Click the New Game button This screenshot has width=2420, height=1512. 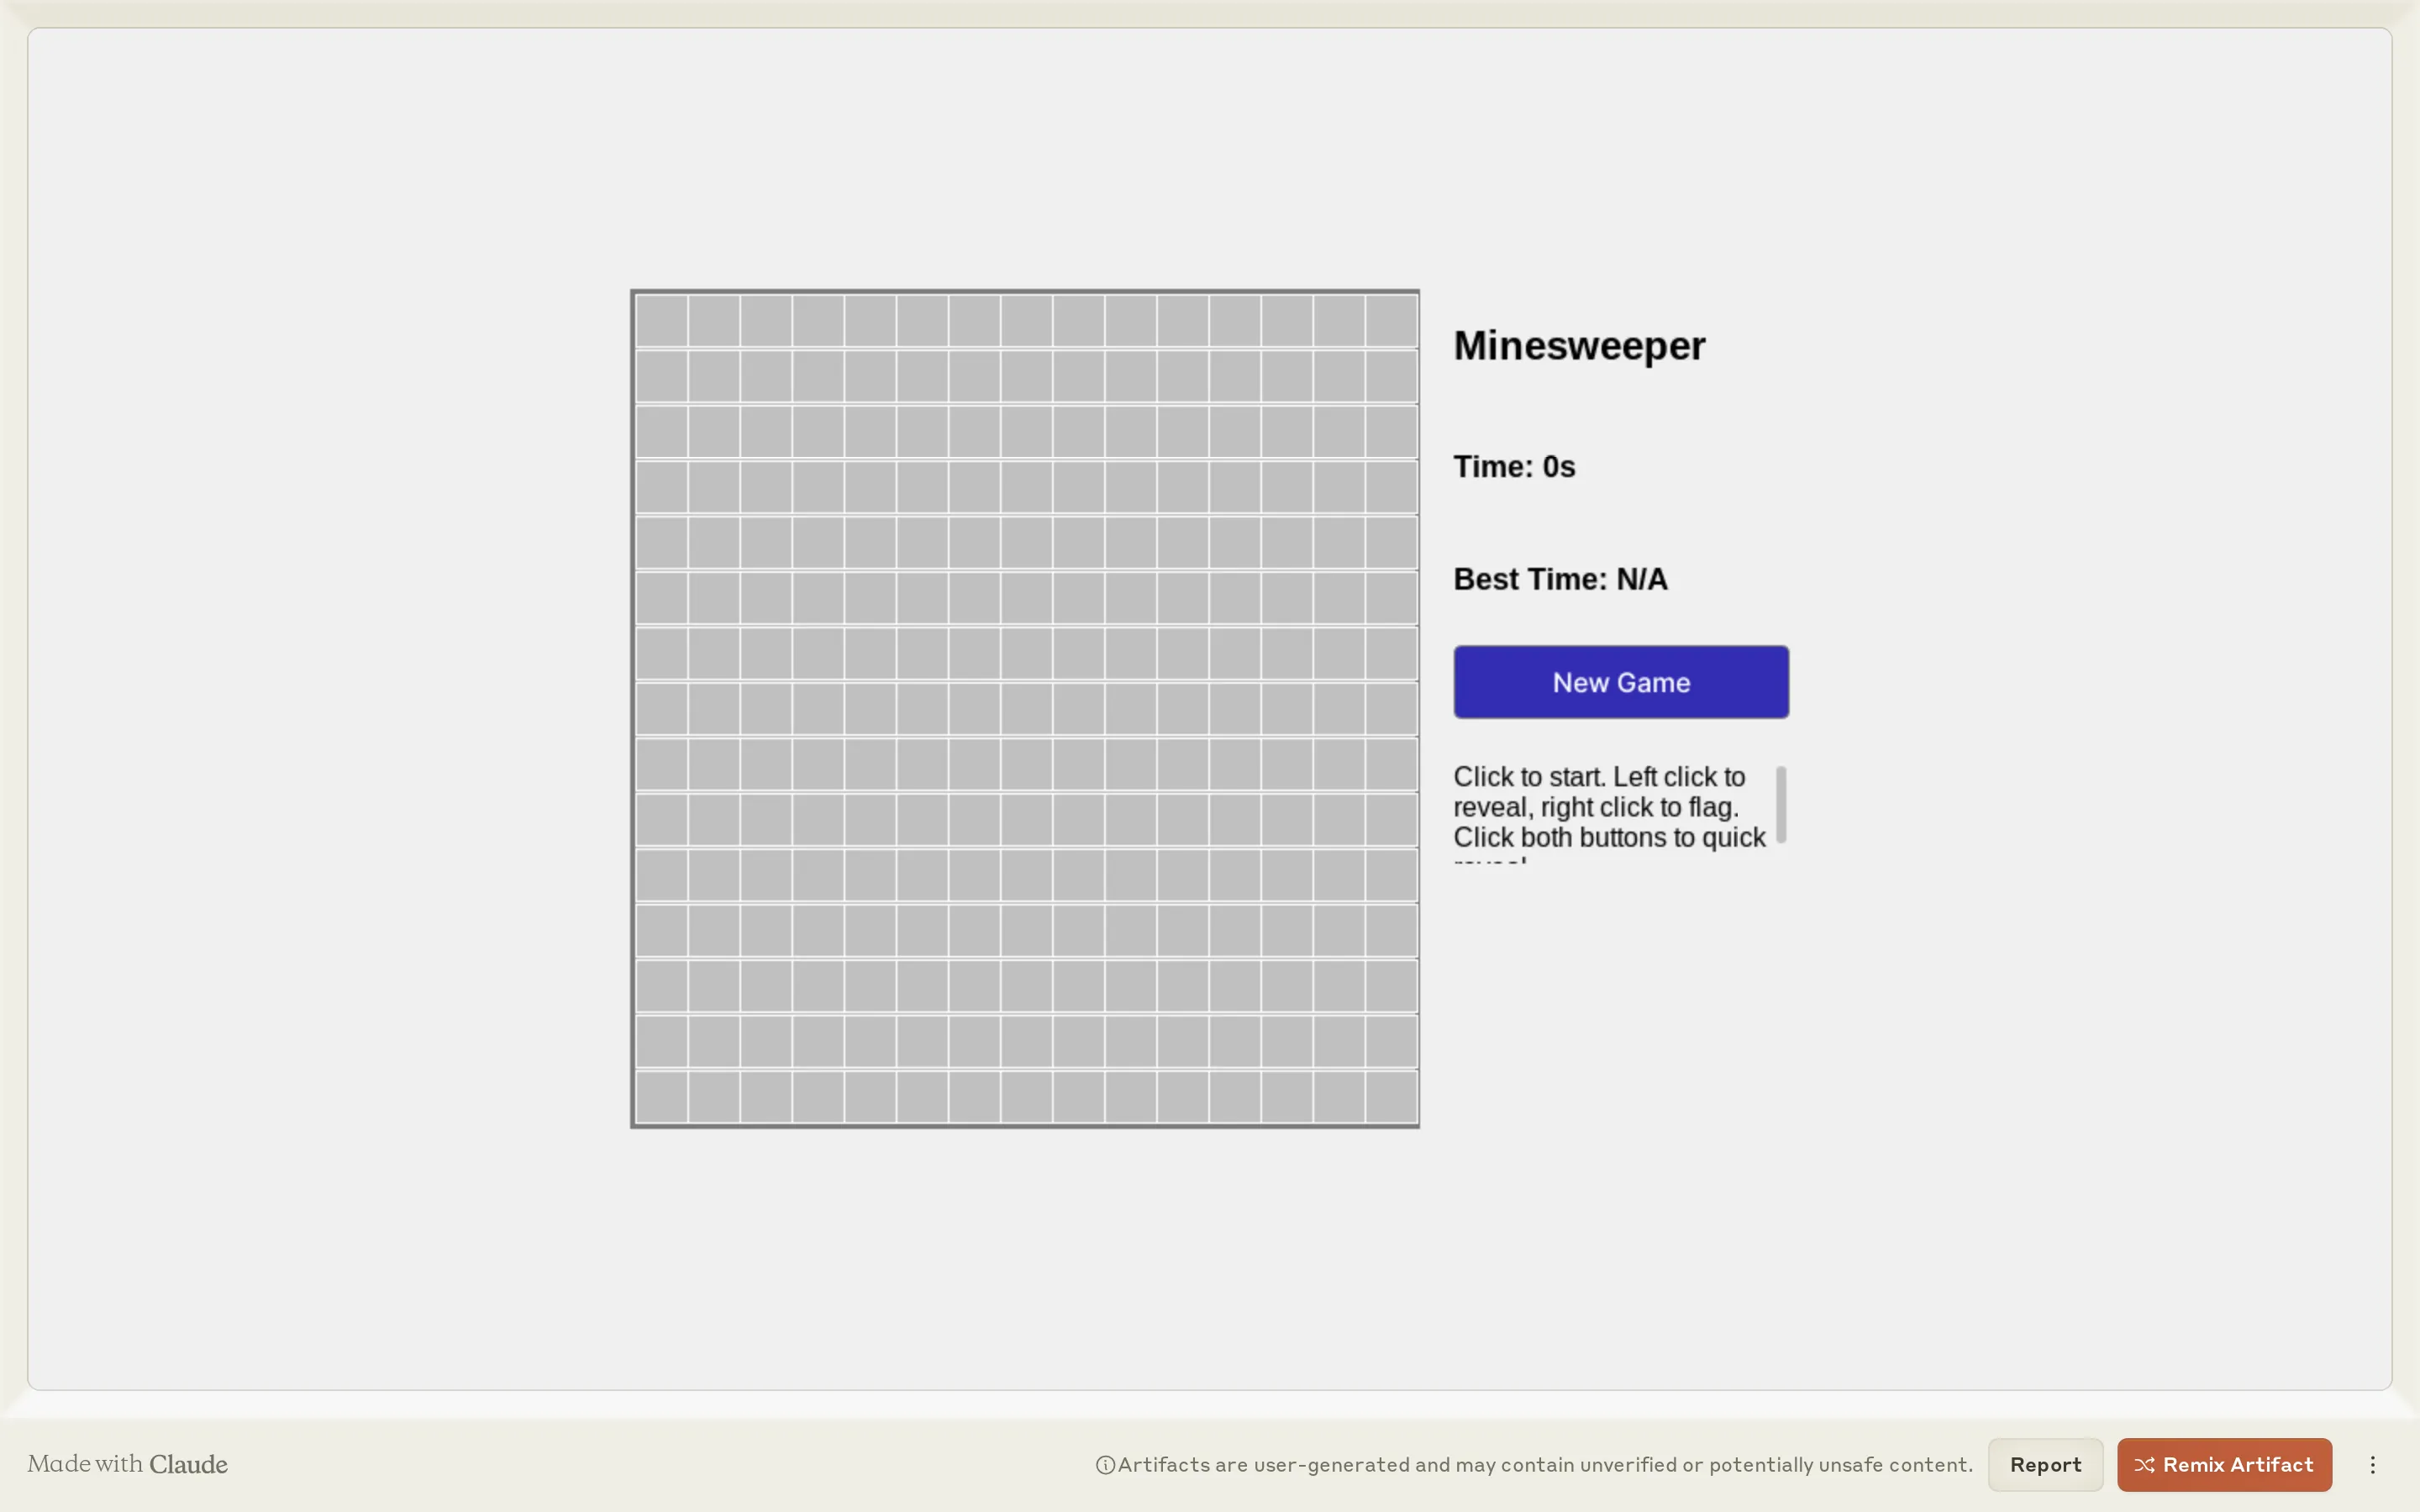(x=1620, y=682)
